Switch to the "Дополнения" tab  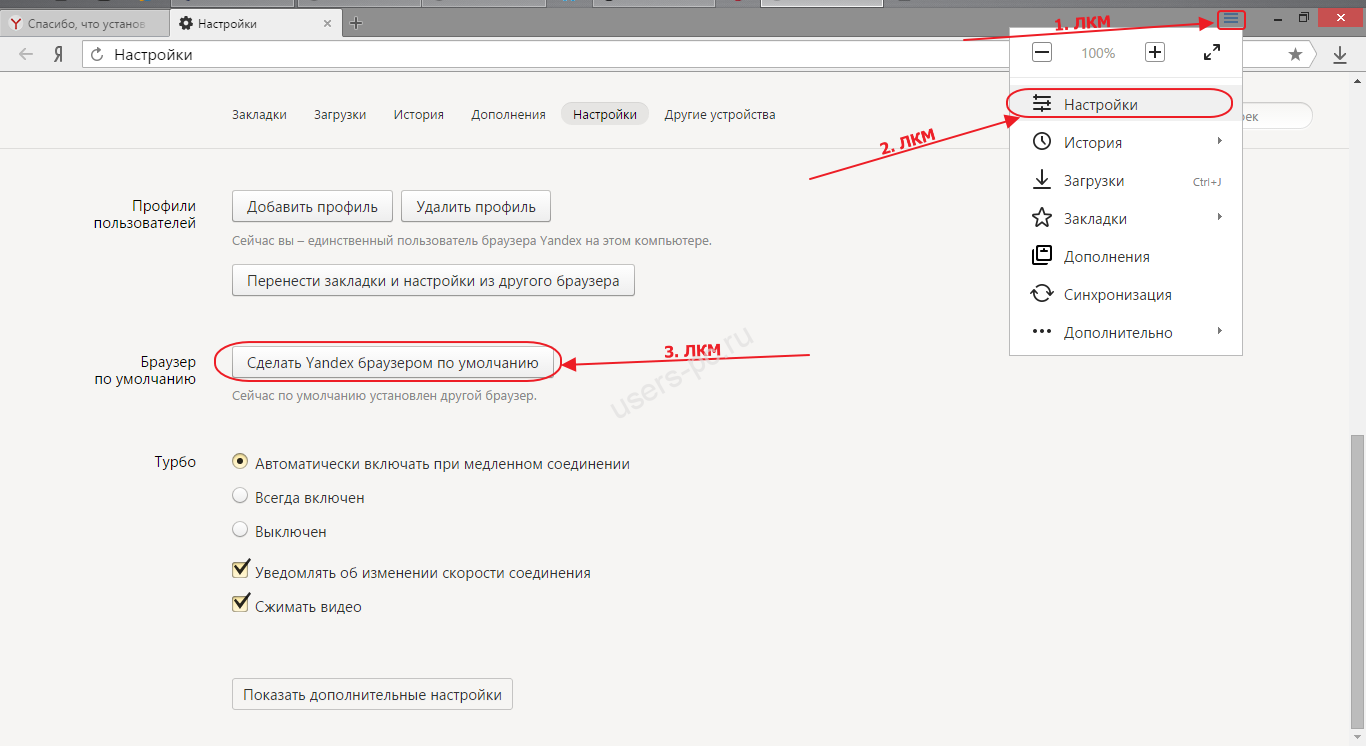pos(508,115)
